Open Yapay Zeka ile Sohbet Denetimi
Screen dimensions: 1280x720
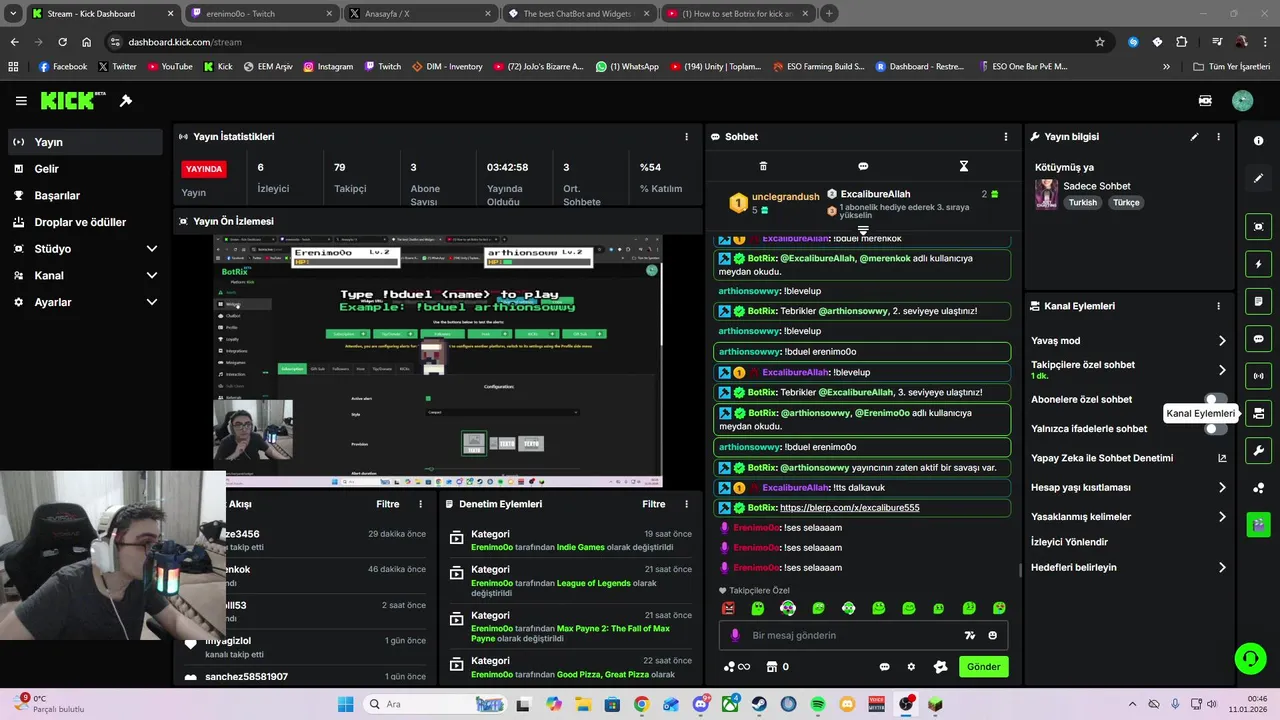1129,458
